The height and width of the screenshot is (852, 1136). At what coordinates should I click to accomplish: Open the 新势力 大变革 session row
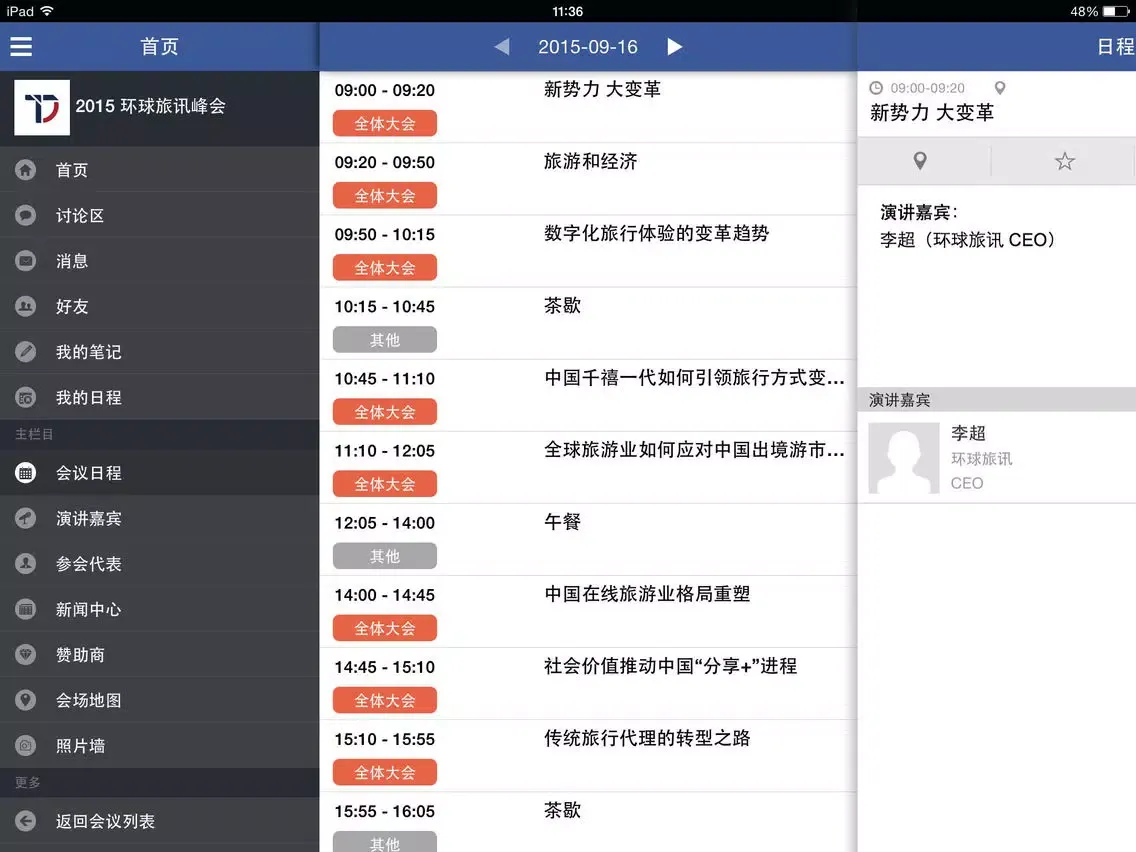pyautogui.click(x=588, y=107)
